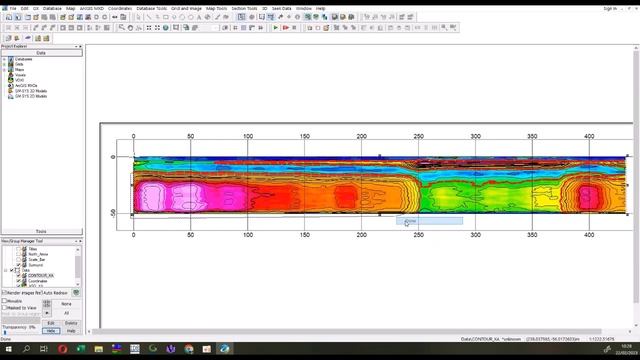Open the Database menu

point(52,8)
